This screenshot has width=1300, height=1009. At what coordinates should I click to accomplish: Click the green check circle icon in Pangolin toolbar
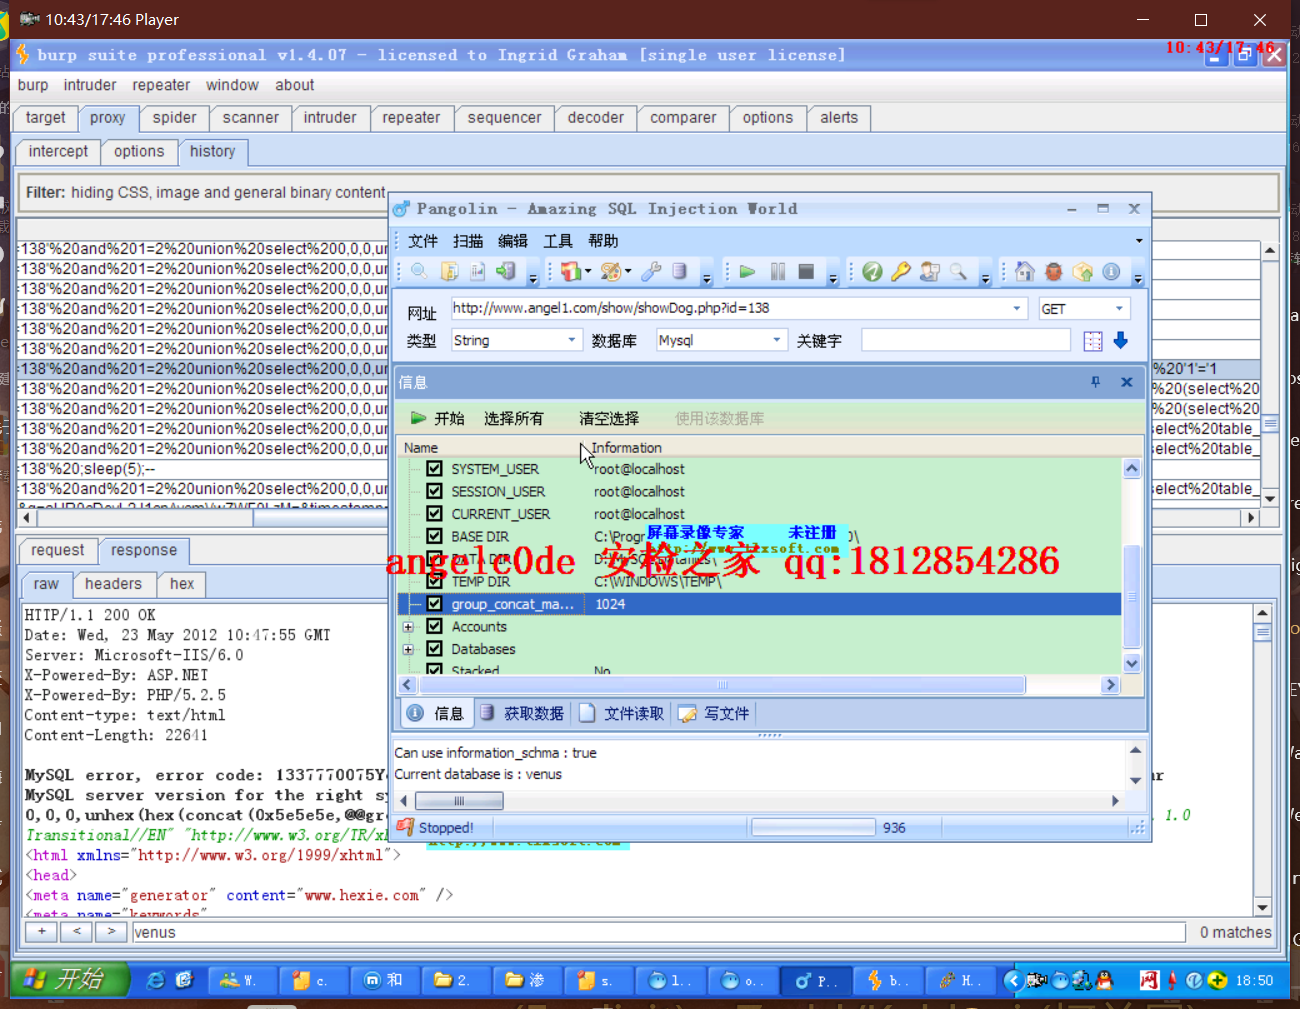coord(872,271)
